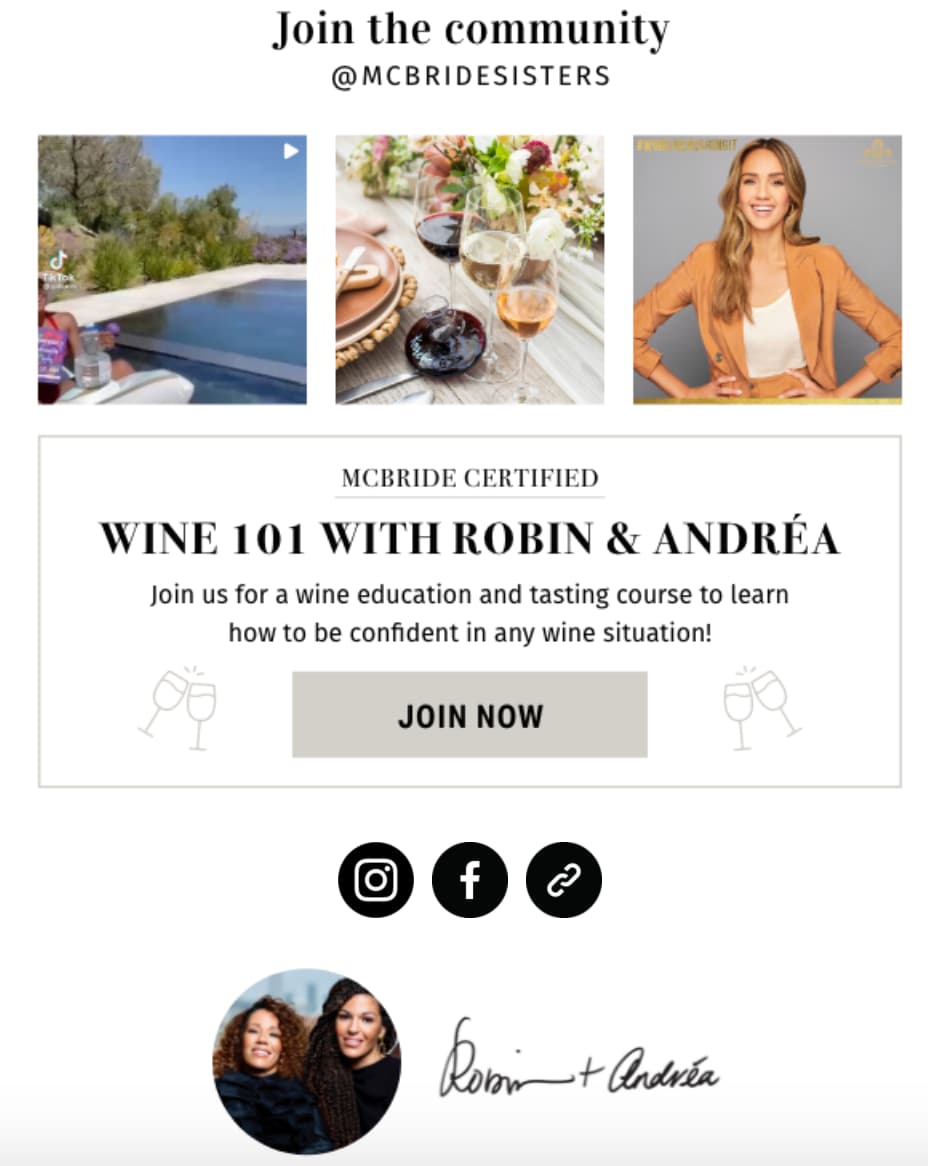This screenshot has height=1166, width=928.
Task: Open the woman in orange blazer photo
Action: [767, 270]
